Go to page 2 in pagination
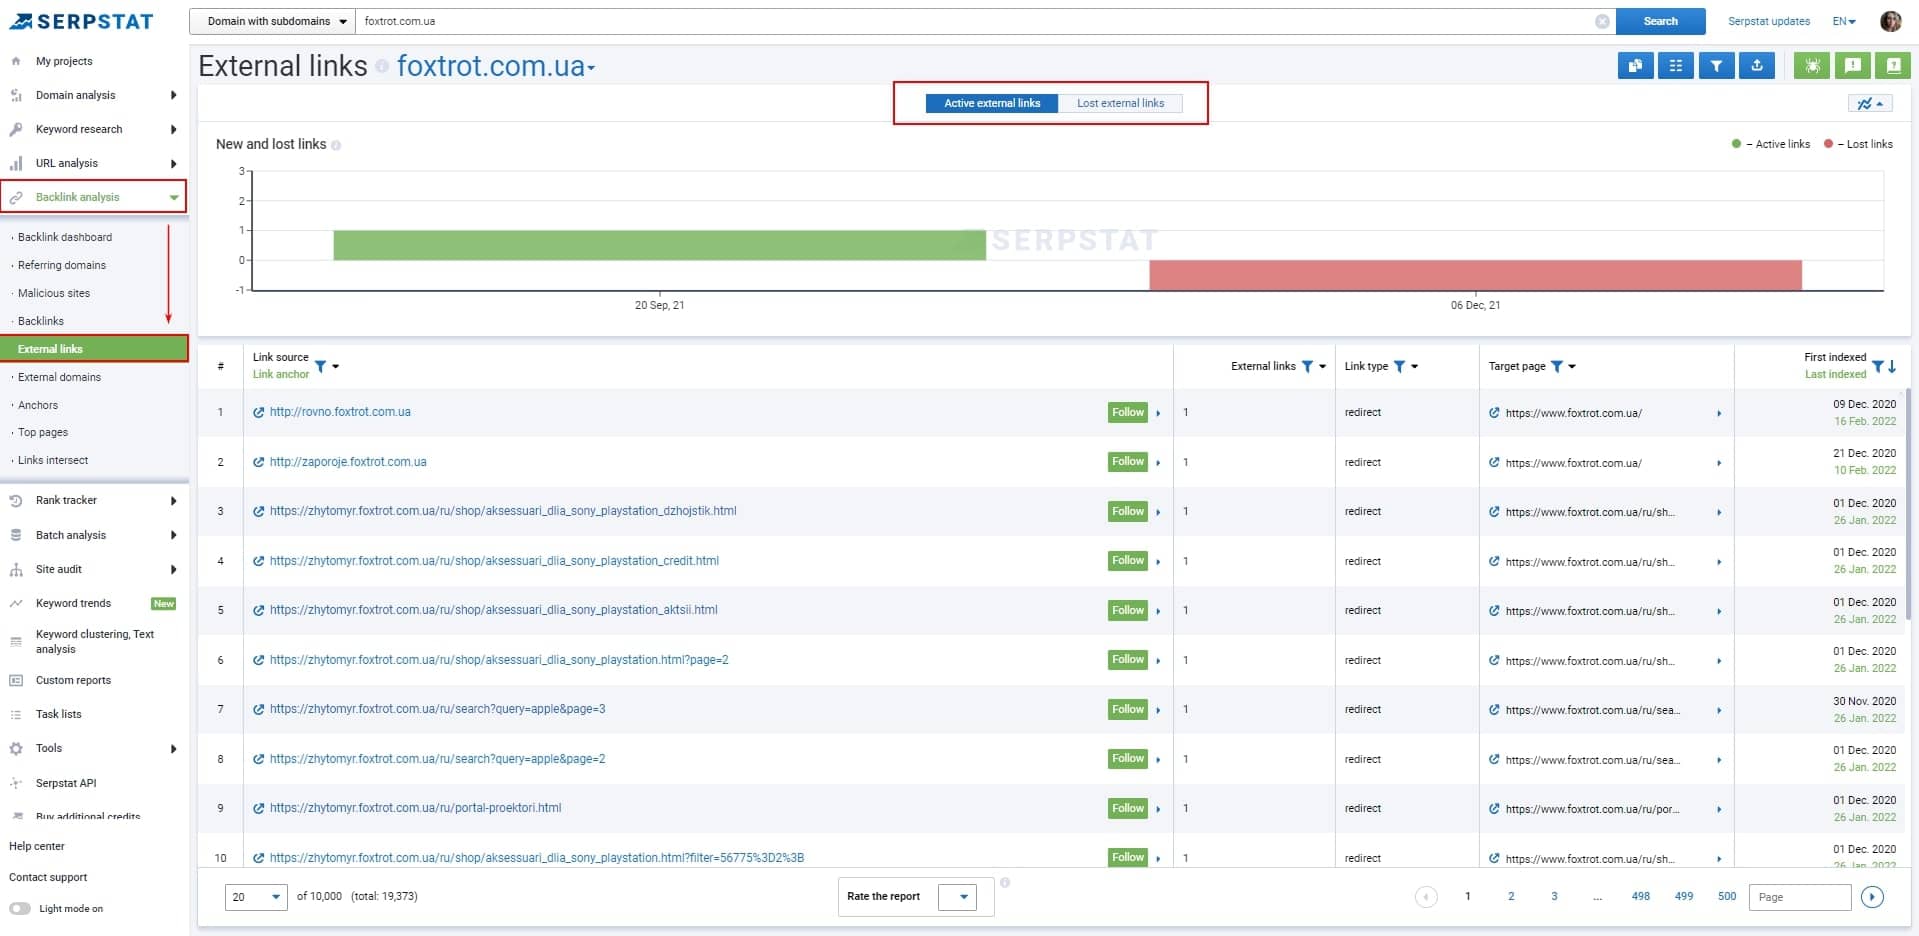1919x936 pixels. point(1511,897)
